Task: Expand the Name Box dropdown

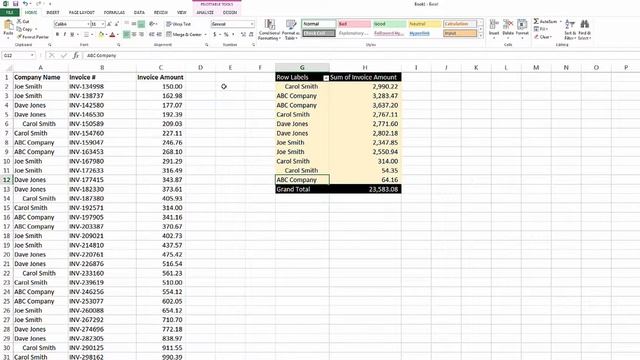Action: coord(32,55)
